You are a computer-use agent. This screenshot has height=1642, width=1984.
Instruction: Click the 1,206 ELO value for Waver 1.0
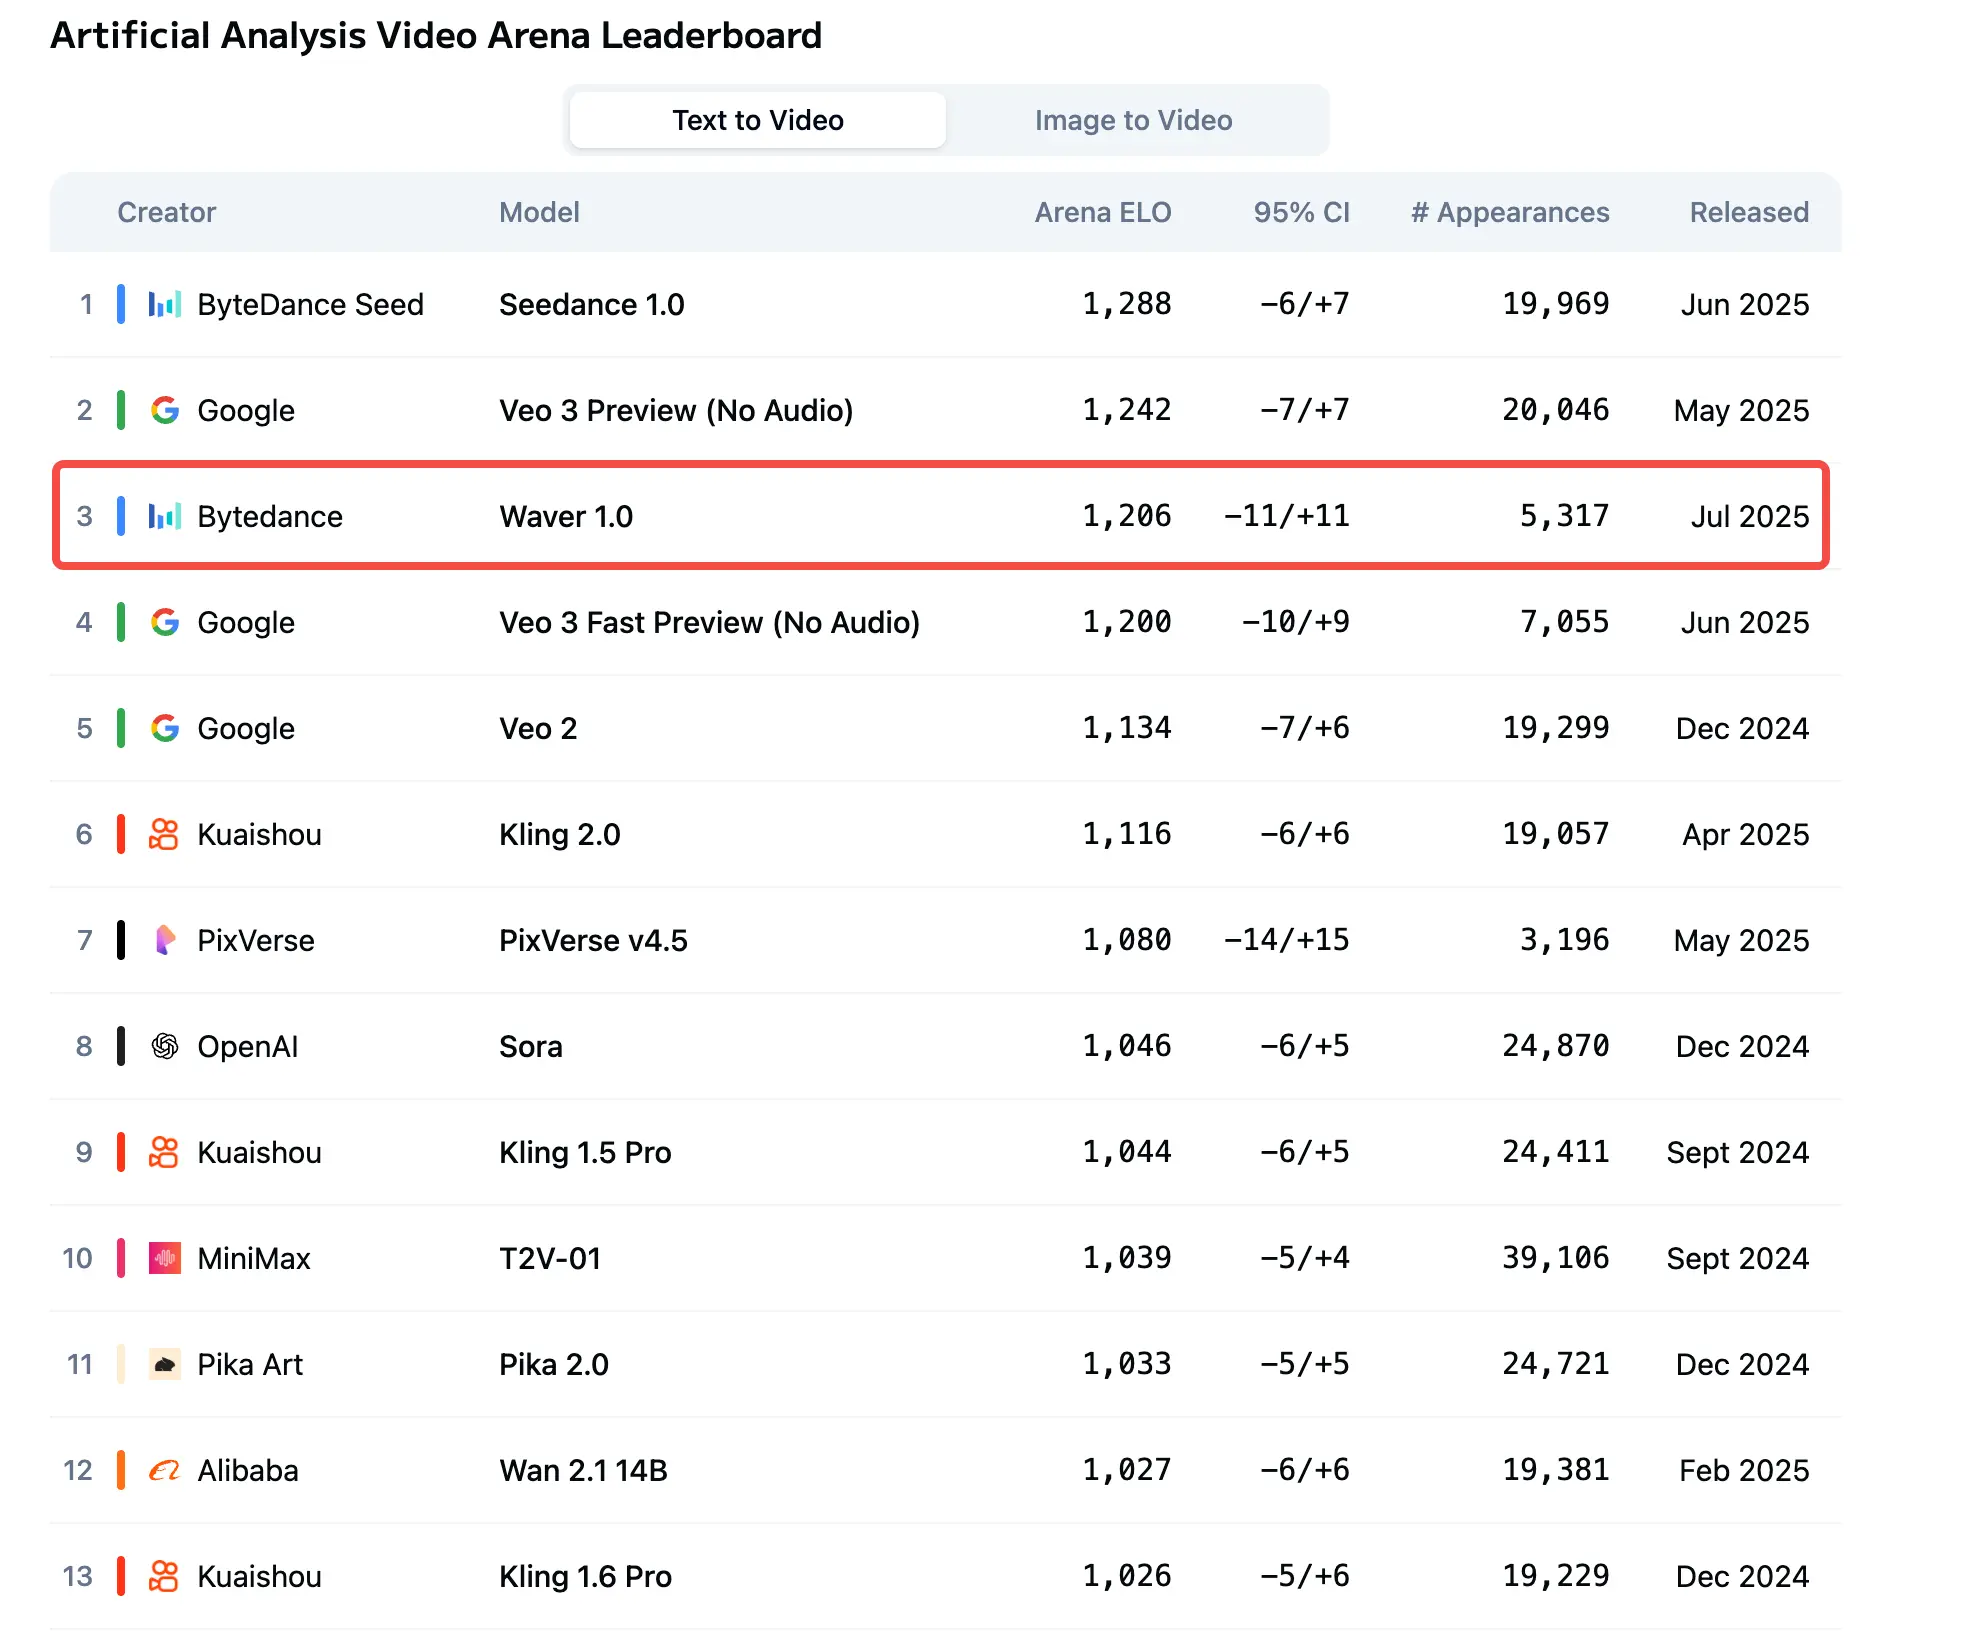(x=1126, y=516)
